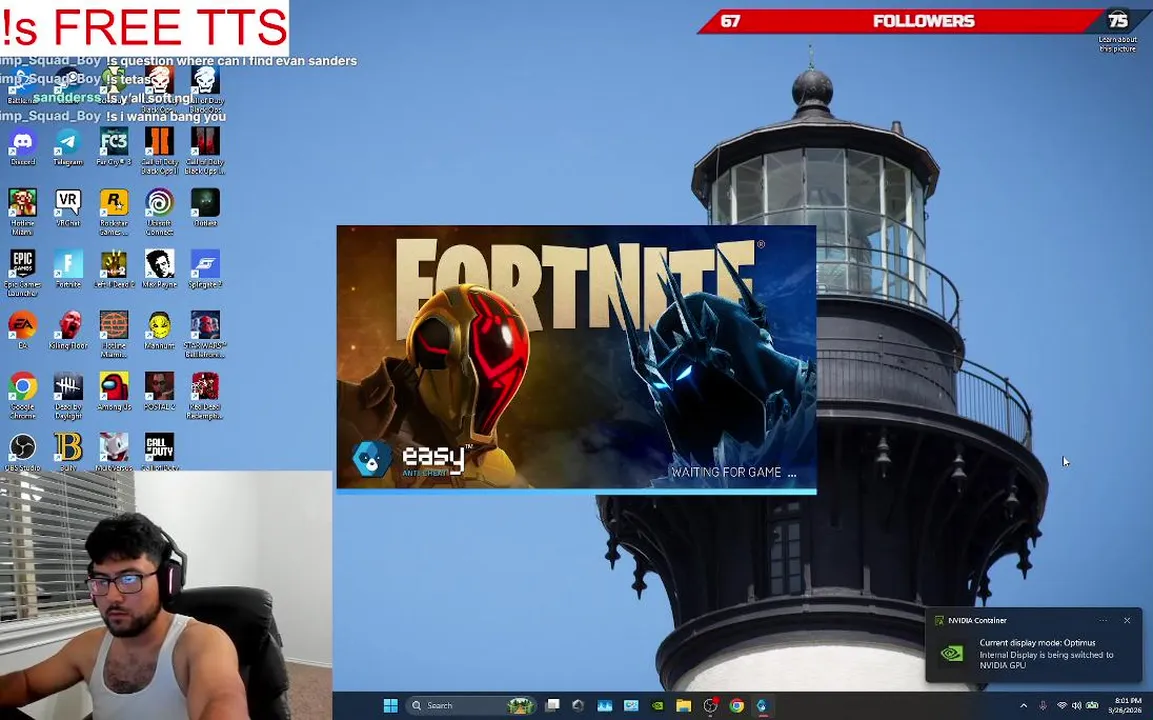1153x720 pixels.
Task: Open NVIDIA Container notification options menu
Action: tap(1102, 620)
